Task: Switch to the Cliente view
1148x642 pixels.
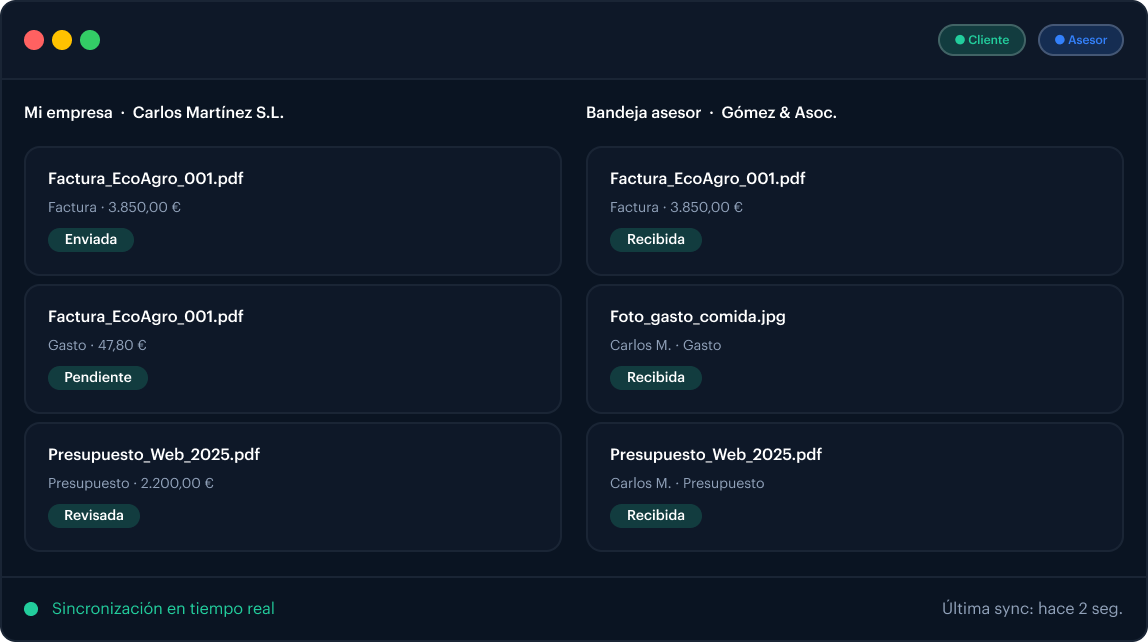Action: coord(982,40)
